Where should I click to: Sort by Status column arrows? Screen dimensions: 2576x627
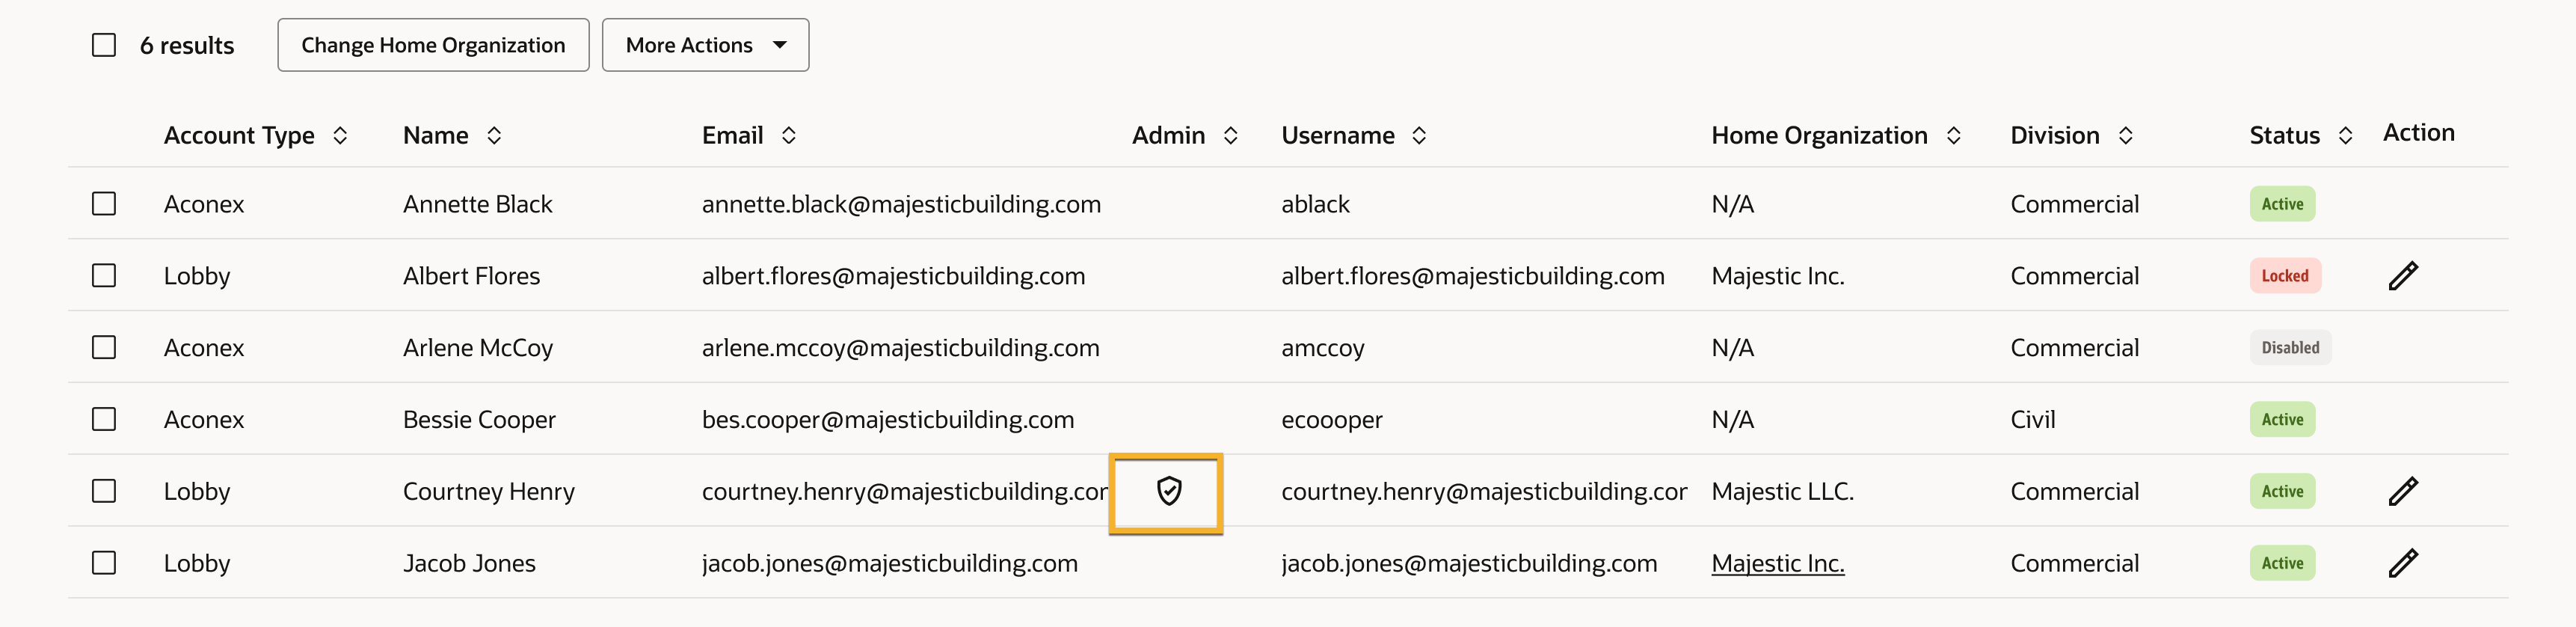tap(2345, 135)
